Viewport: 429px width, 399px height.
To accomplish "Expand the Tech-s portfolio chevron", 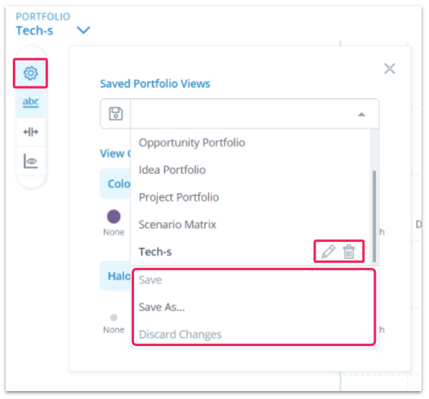I will coord(83,30).
